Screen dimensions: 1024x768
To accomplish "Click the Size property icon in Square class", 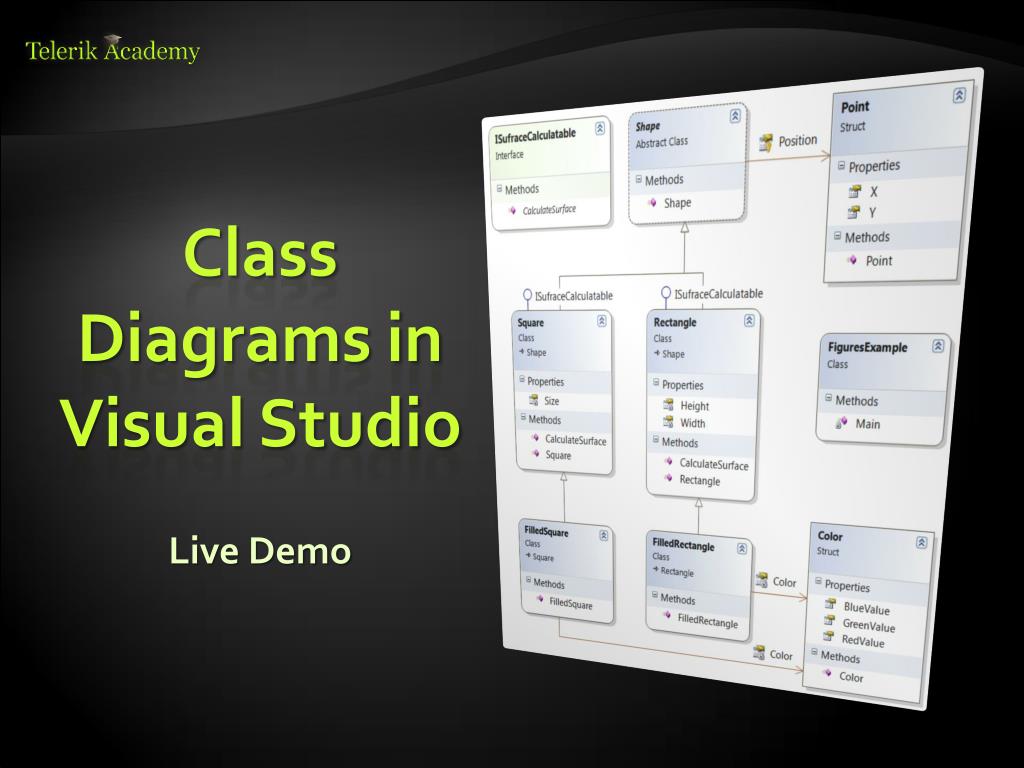I will pos(534,400).
